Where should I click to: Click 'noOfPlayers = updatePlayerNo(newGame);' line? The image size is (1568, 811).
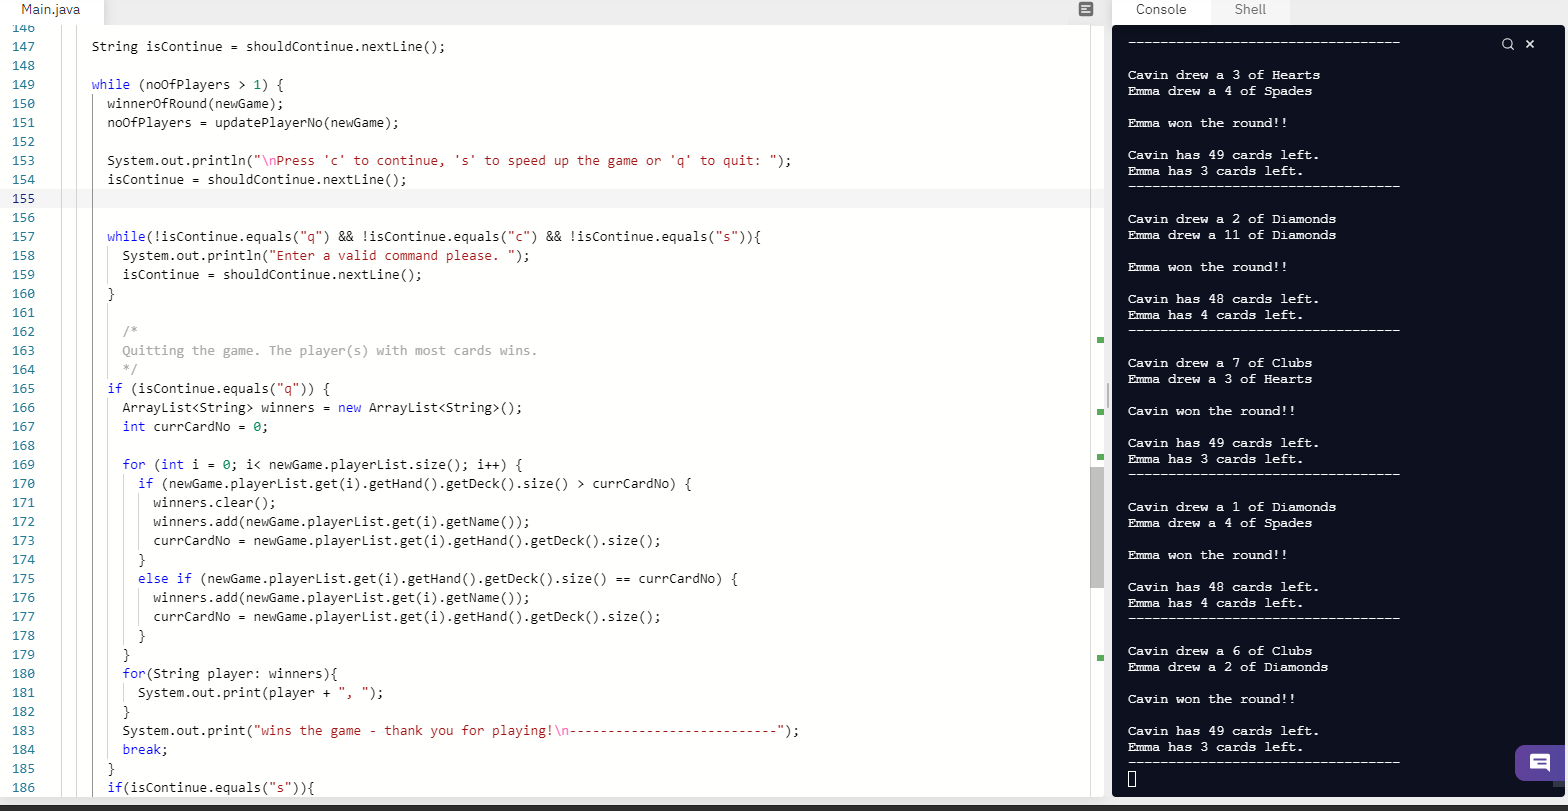pos(252,123)
